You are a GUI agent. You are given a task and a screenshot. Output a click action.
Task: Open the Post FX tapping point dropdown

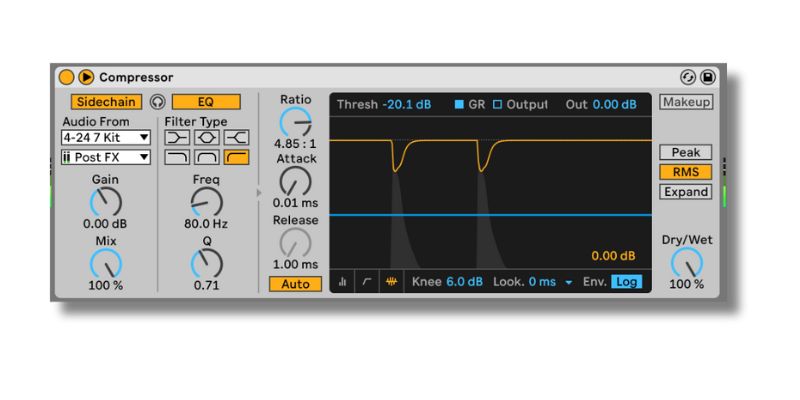click(x=106, y=157)
